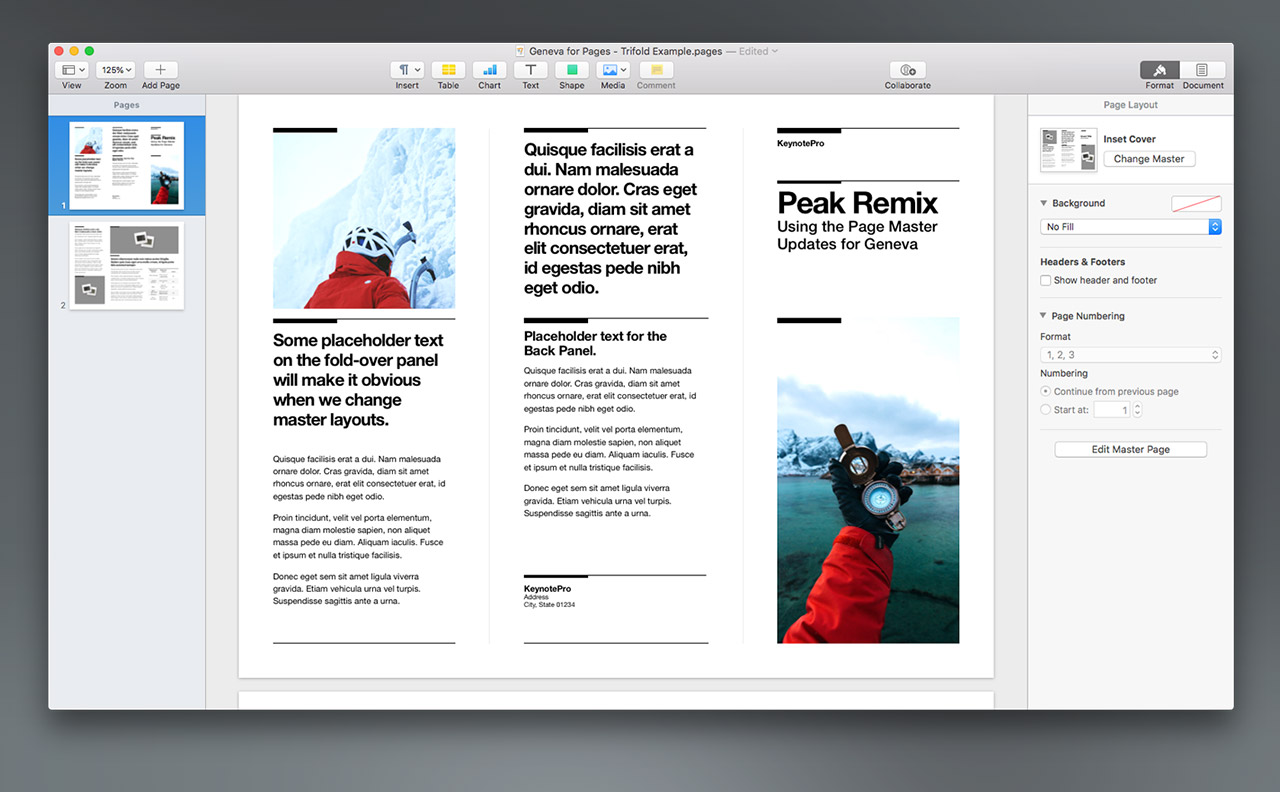Select Continue from previous page radio
1280x792 pixels.
point(1046,392)
